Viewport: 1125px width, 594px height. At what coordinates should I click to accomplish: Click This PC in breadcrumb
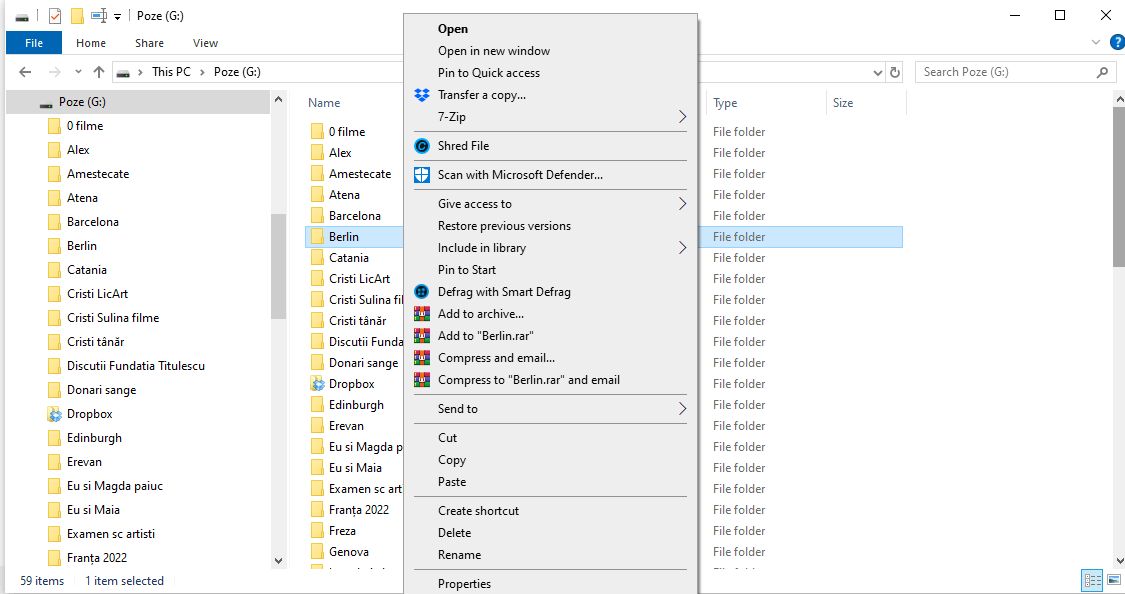(x=171, y=72)
